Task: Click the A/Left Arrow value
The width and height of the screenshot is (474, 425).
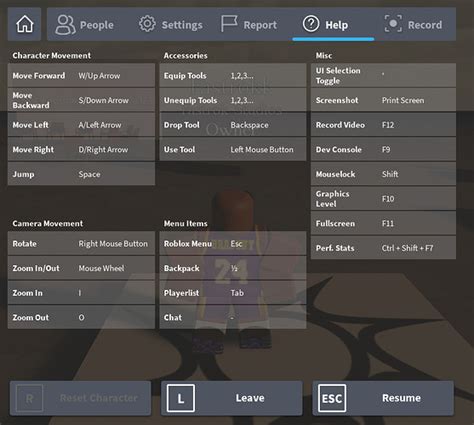Action: 100,125
